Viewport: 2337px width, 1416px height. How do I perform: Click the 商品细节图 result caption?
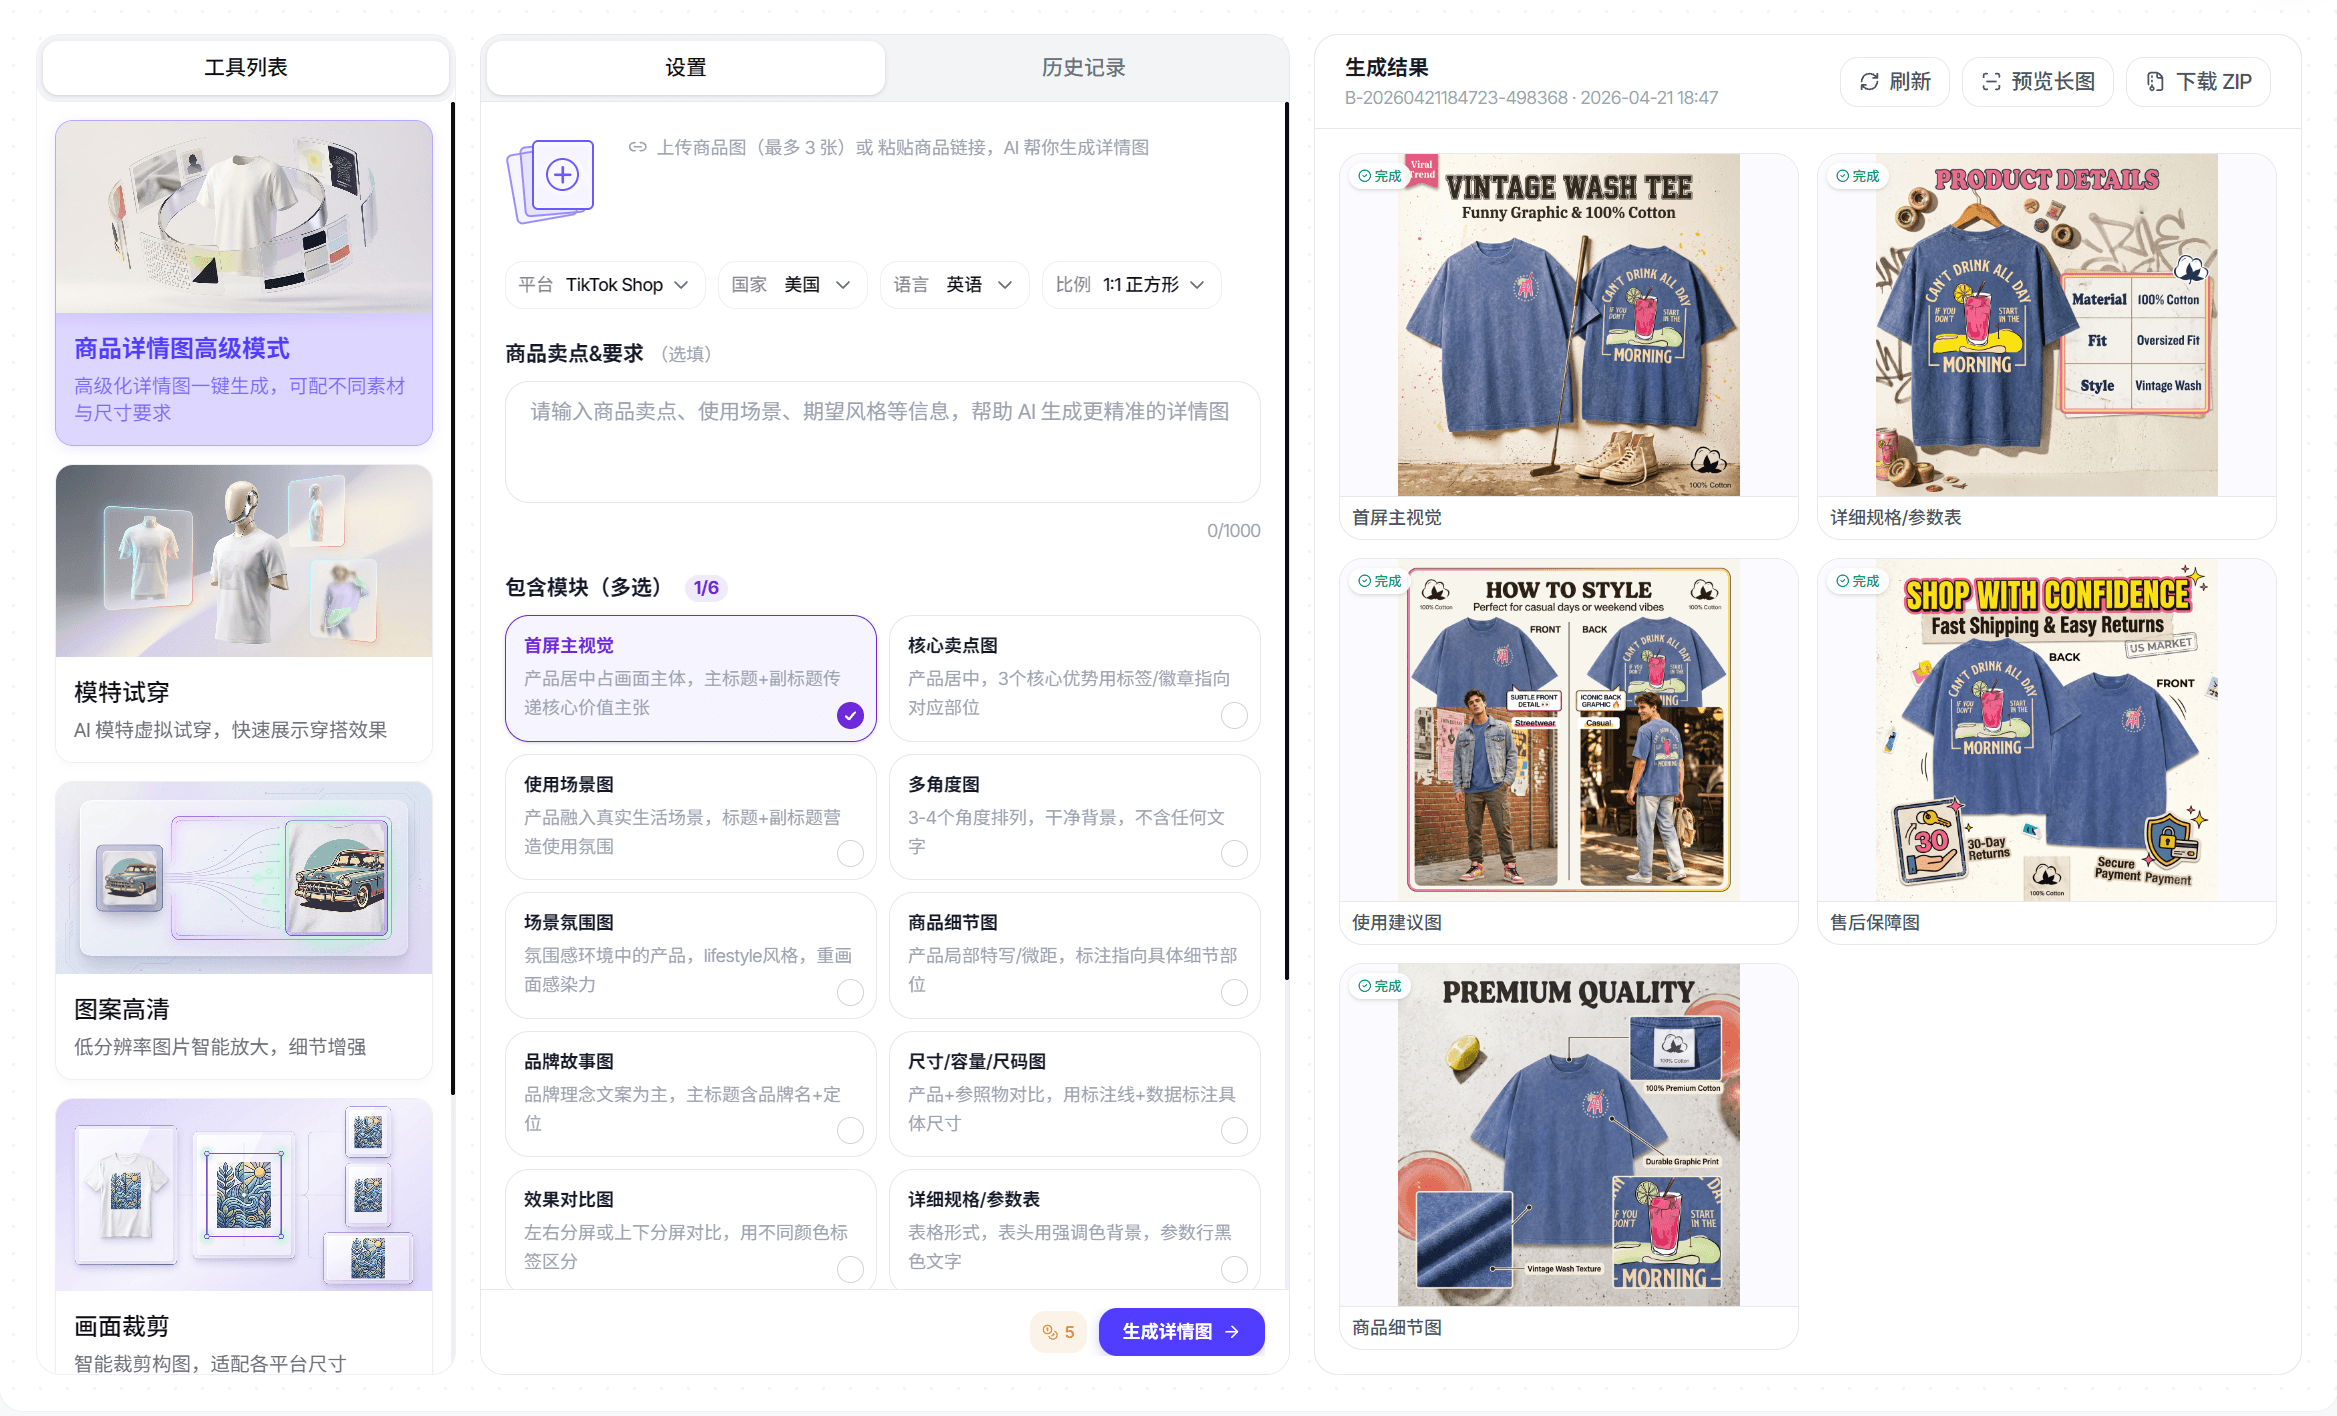point(1397,1327)
